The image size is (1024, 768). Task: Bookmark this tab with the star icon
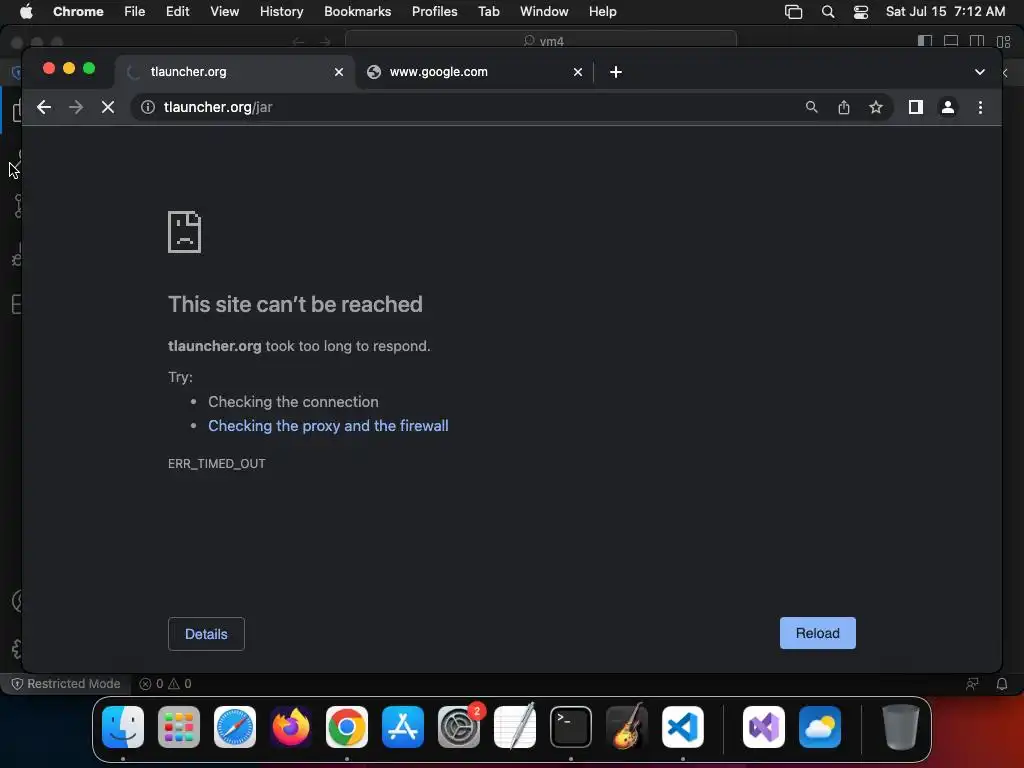(876, 107)
